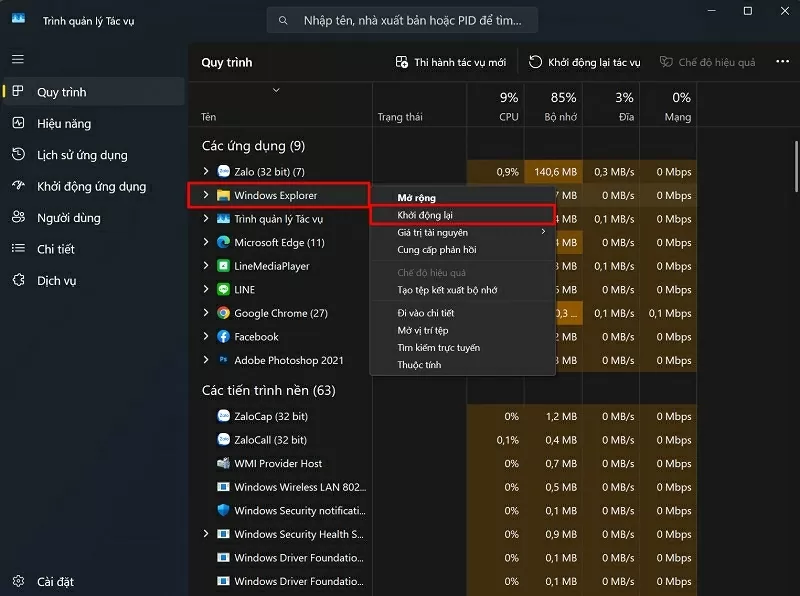This screenshot has width=800, height=596.
Task: Open Lịch sử ứng dụng history page
Action: coord(82,155)
